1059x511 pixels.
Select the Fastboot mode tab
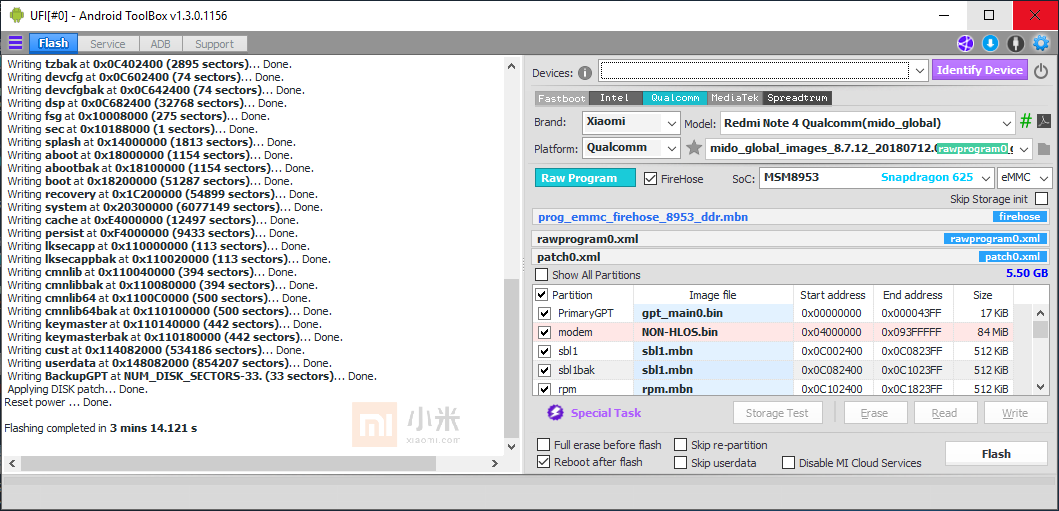[562, 98]
